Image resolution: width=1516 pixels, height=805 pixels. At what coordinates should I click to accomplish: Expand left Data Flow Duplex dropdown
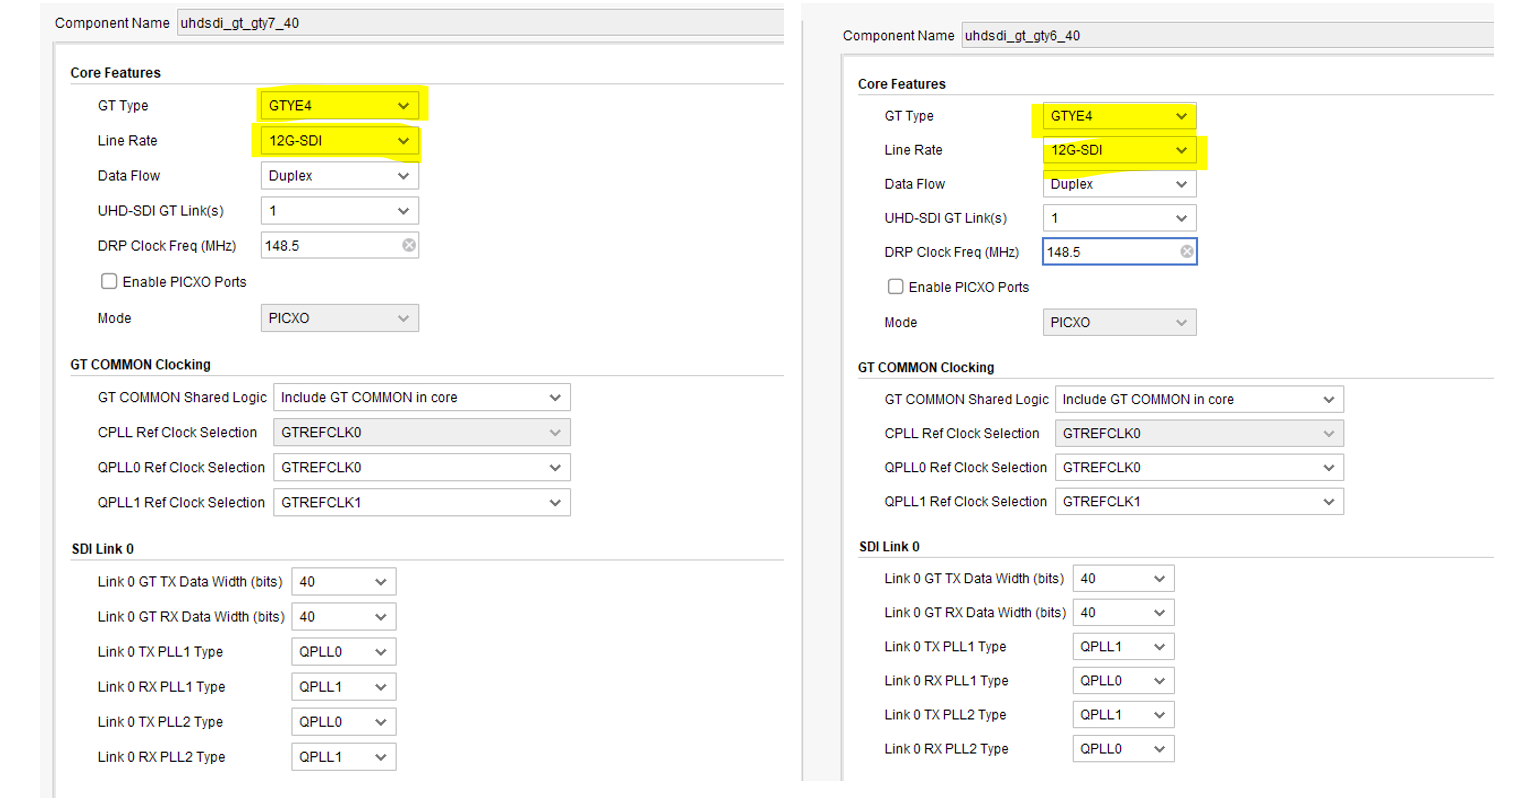(339, 176)
